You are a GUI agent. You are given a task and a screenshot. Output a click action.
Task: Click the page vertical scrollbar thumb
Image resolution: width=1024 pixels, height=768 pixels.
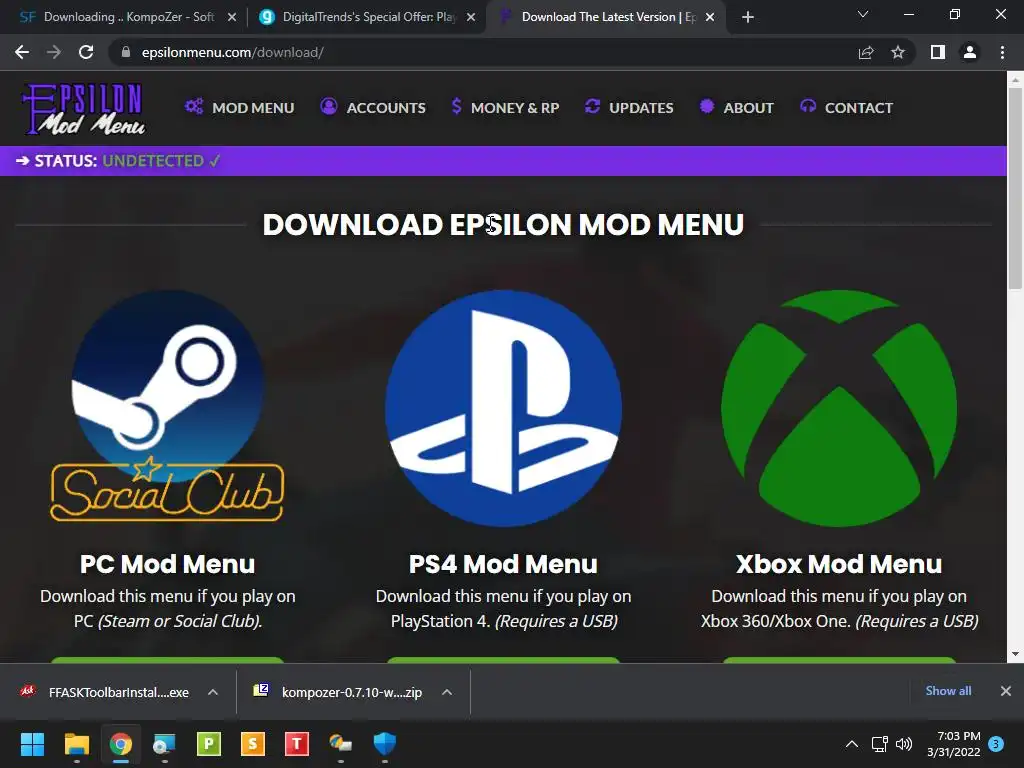1015,188
